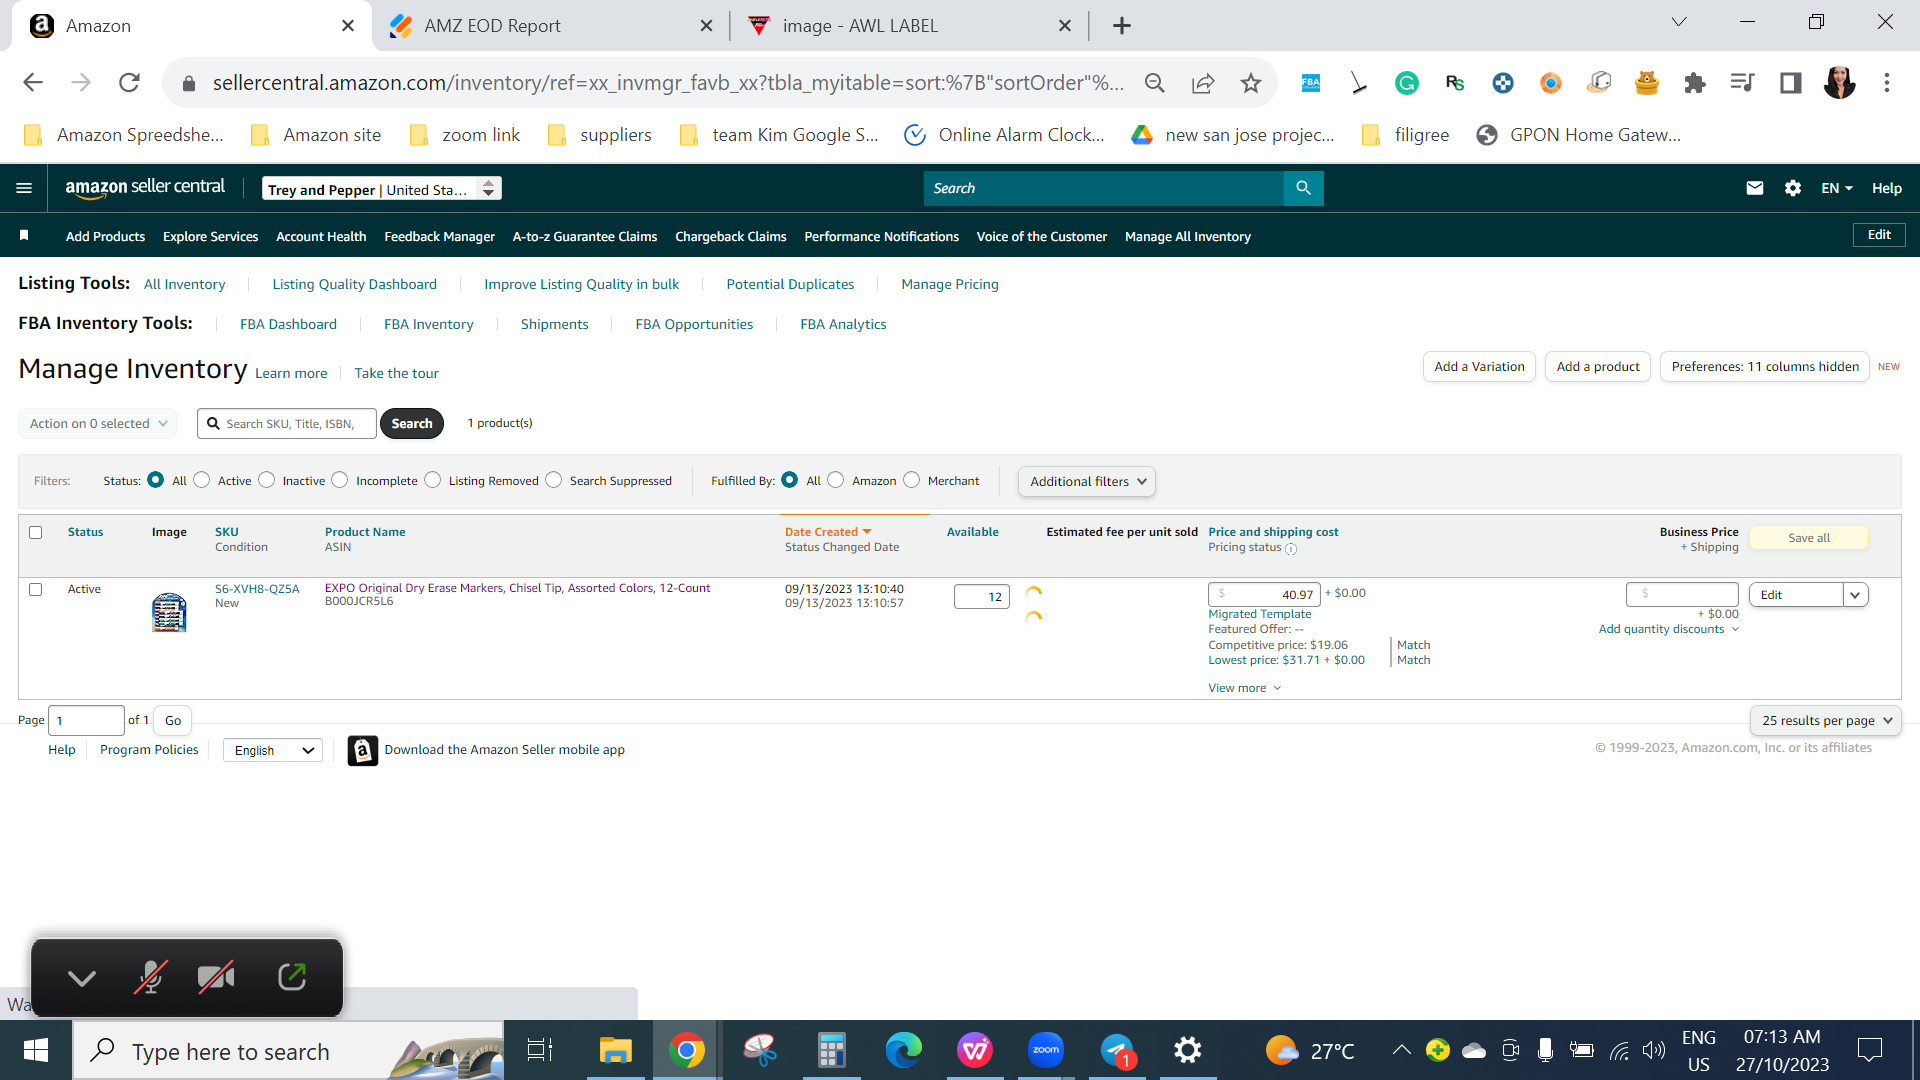The height and width of the screenshot is (1080, 1920).
Task: Open Zoom from the taskbar
Action: [x=1045, y=1050]
